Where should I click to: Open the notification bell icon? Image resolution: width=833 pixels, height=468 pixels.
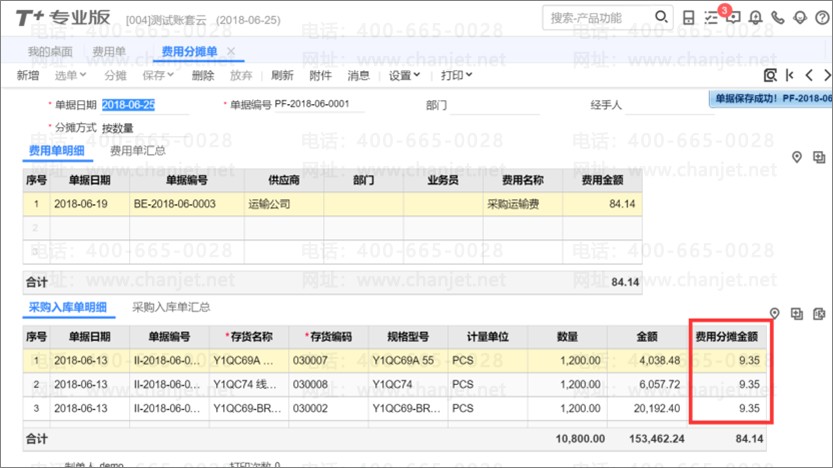click(755, 18)
